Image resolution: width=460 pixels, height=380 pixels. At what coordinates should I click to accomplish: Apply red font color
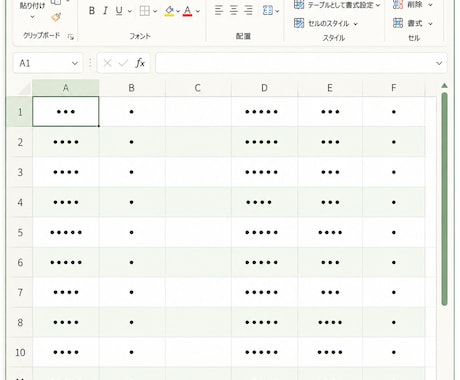click(x=187, y=11)
